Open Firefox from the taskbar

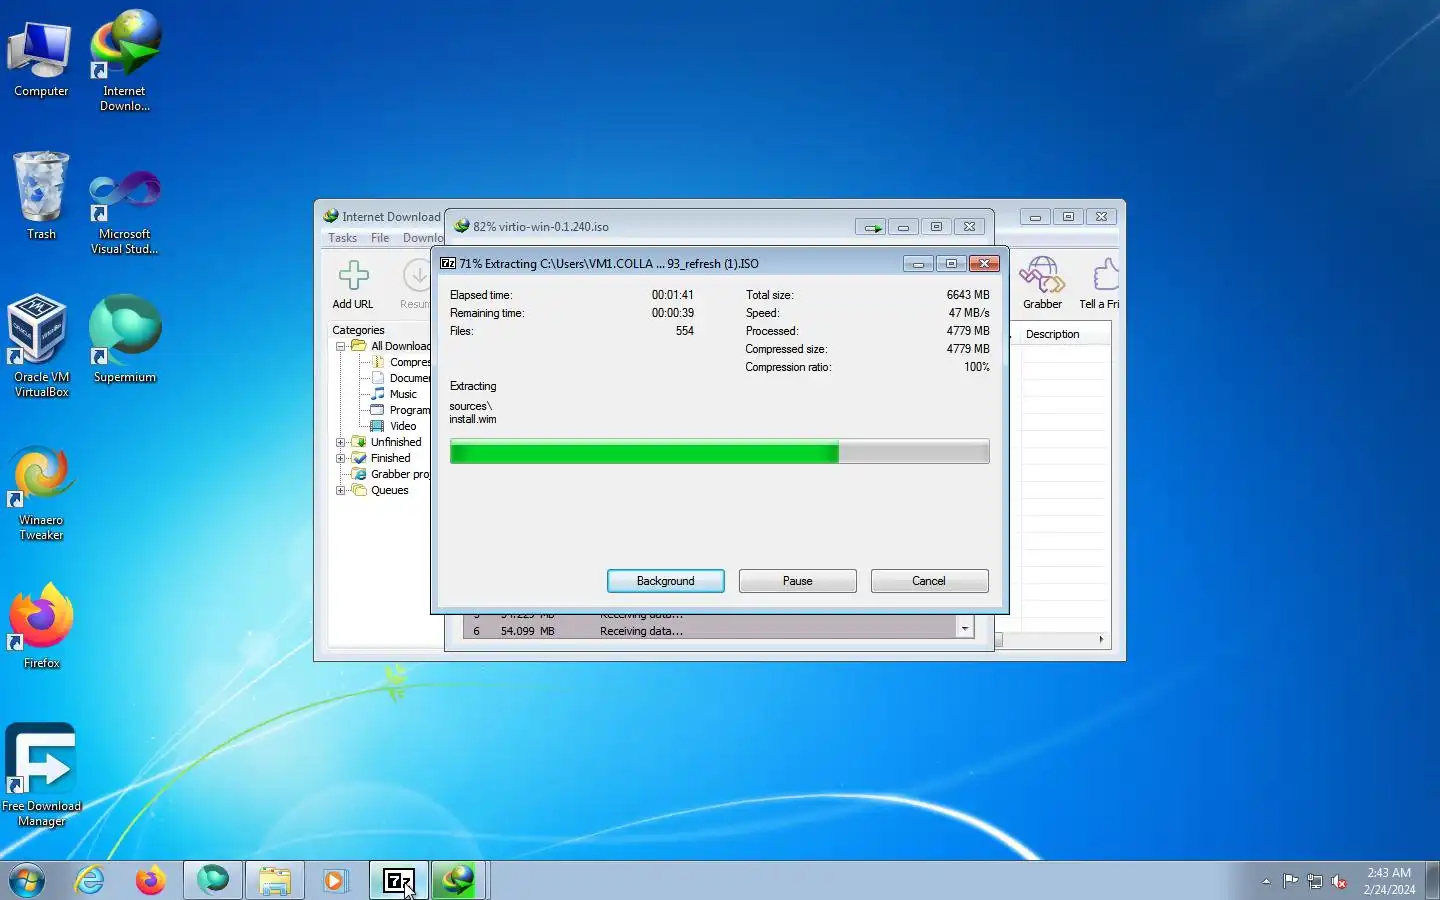coord(151,880)
